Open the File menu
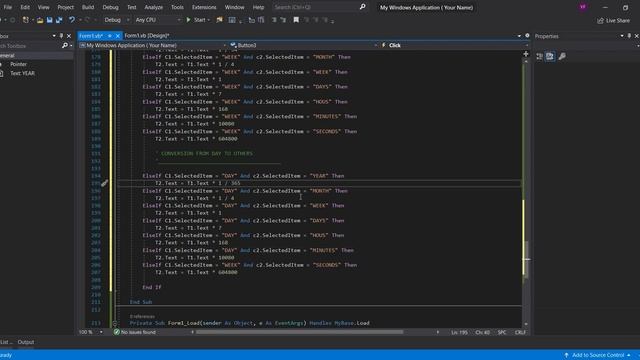The width and height of the screenshot is (640, 360). 7,7
